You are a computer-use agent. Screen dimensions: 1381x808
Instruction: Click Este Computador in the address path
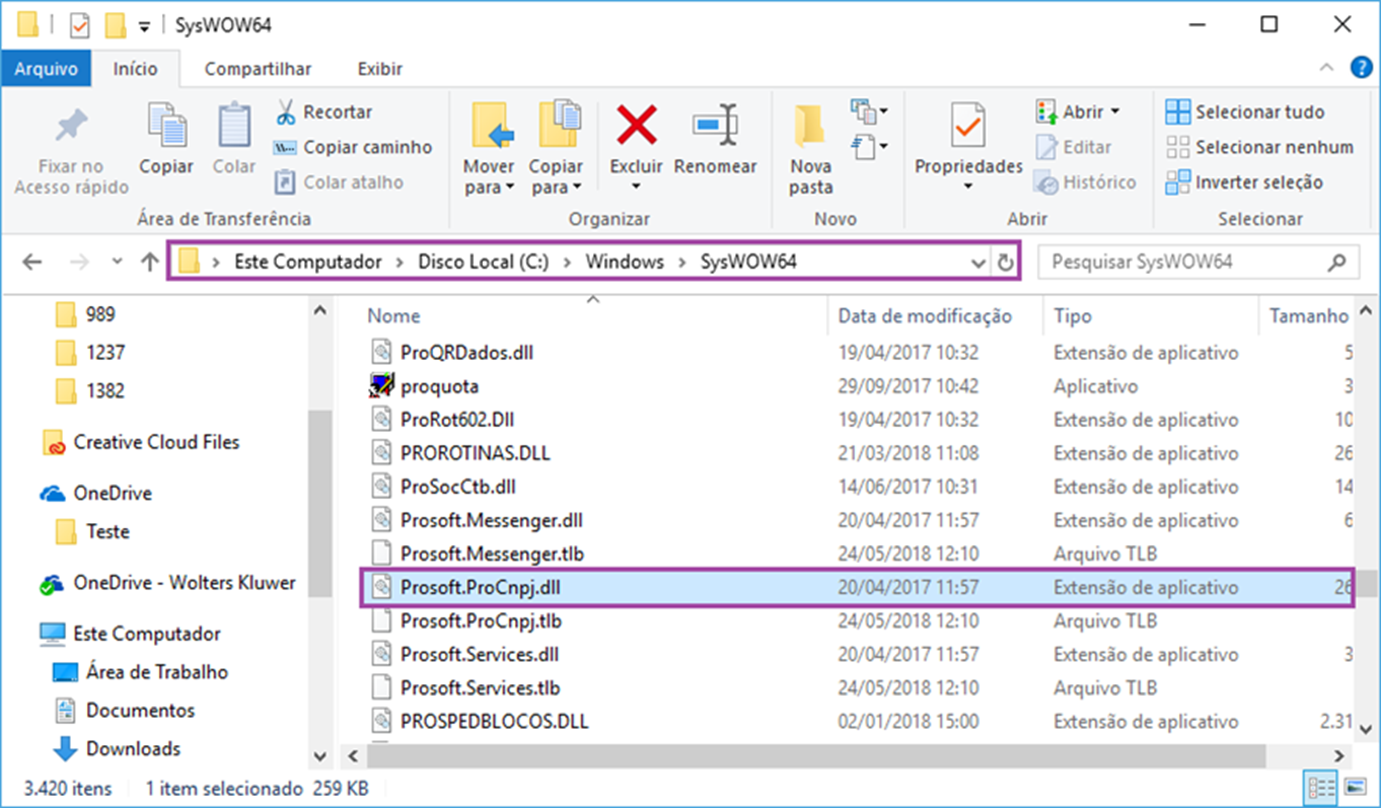click(x=308, y=262)
